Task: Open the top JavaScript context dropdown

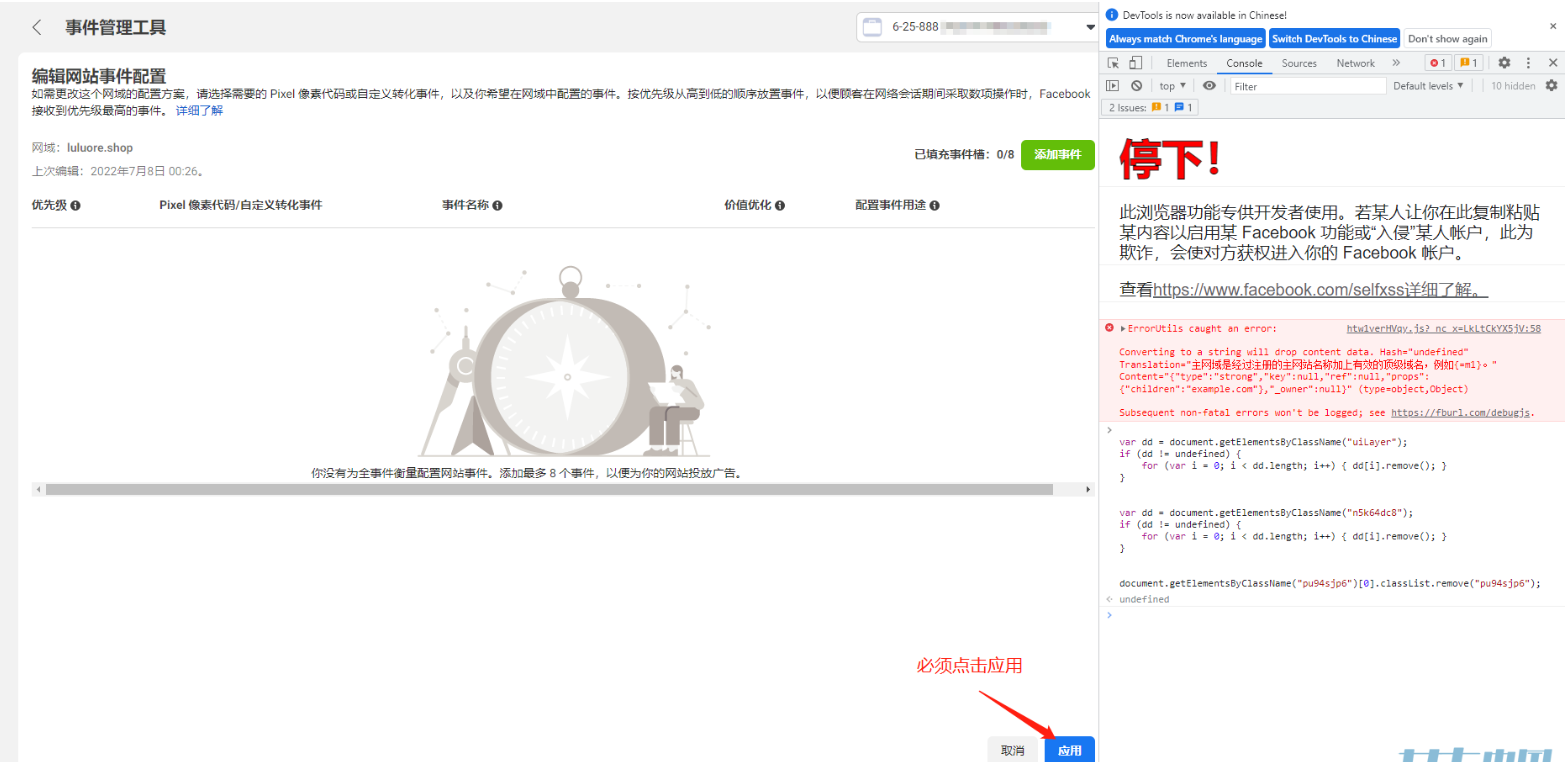Action: coord(1172,86)
